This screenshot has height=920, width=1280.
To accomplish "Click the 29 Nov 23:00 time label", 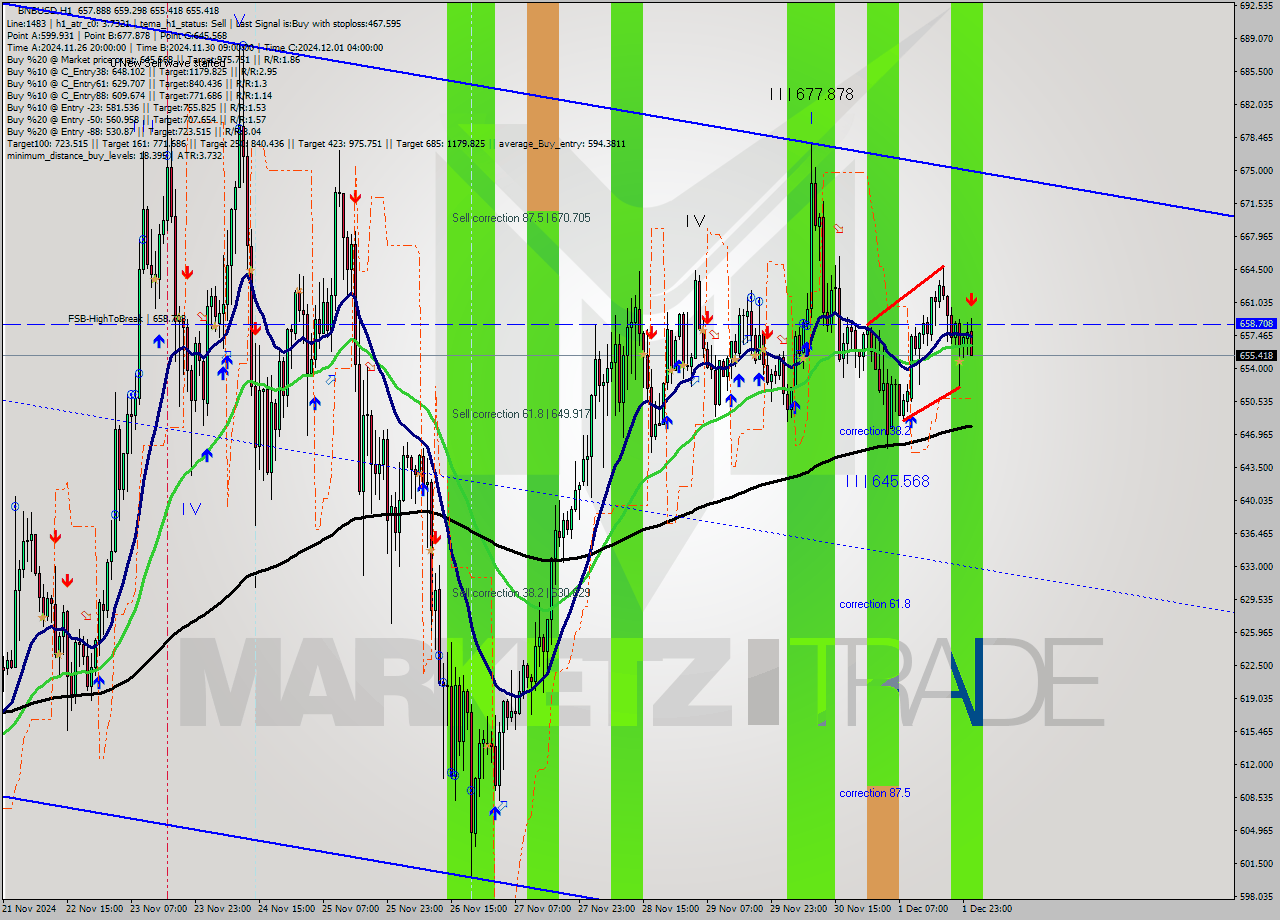I will pyautogui.click(x=798, y=909).
